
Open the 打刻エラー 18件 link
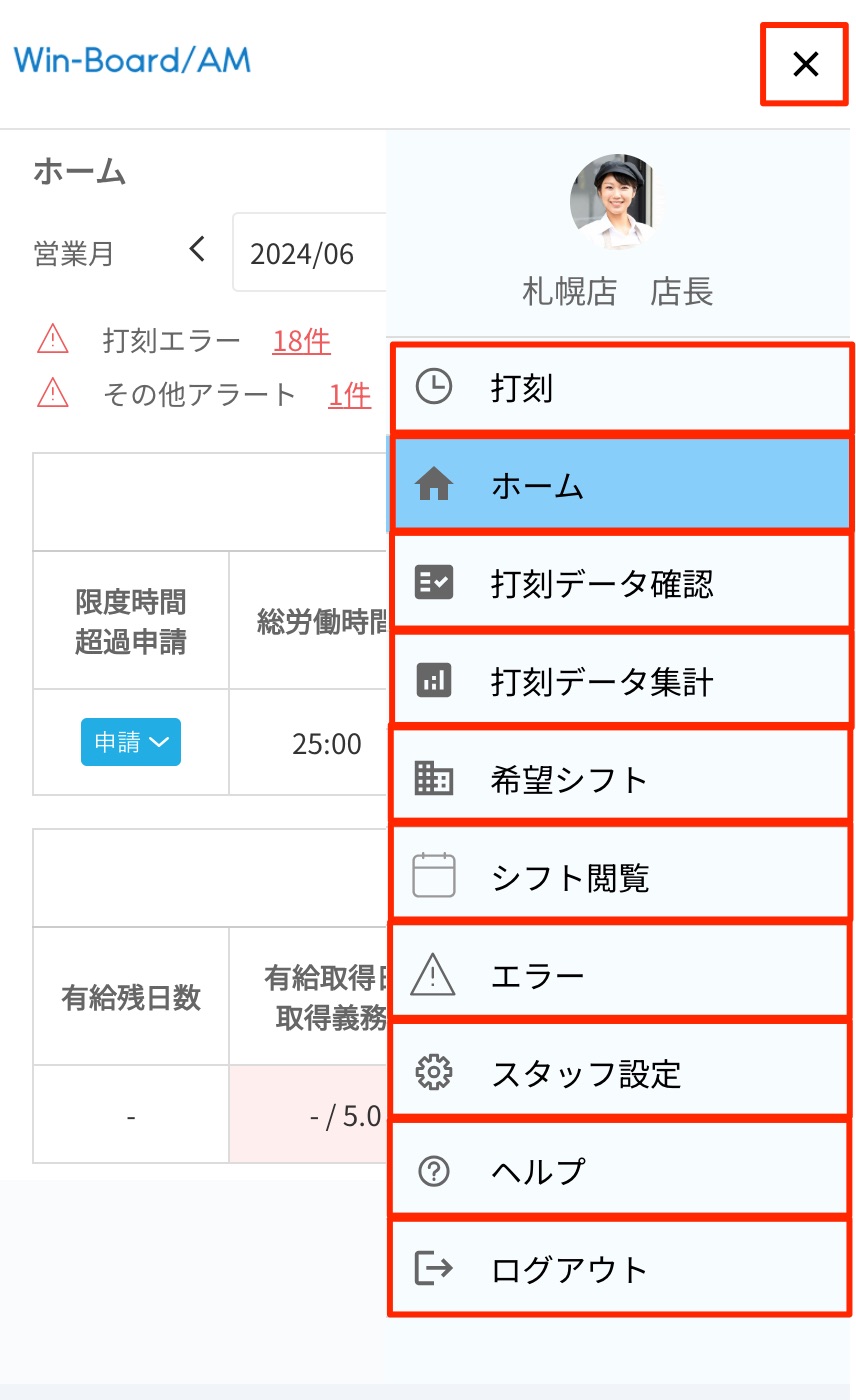[301, 341]
